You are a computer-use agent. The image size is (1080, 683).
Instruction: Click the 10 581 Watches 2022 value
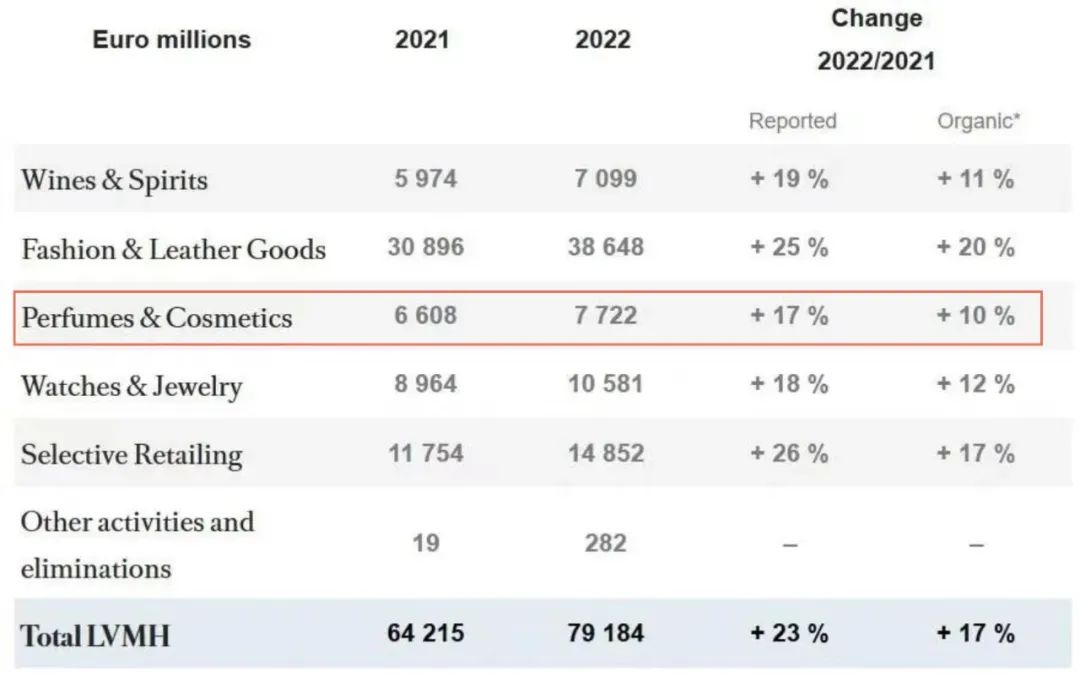[x=605, y=384]
